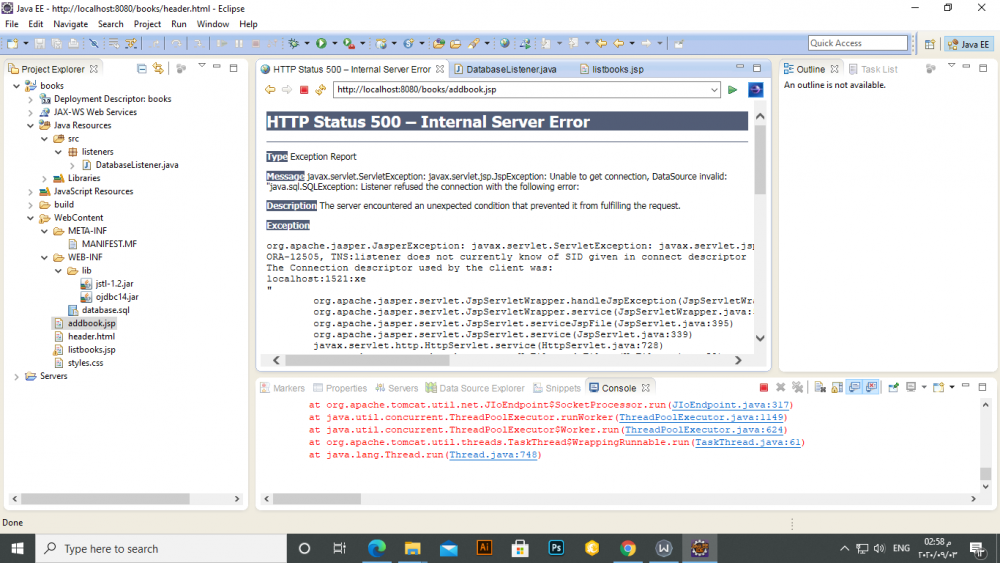The height and width of the screenshot is (563, 1000).
Task: Click the Run button in main toolbar
Action: 321,44
